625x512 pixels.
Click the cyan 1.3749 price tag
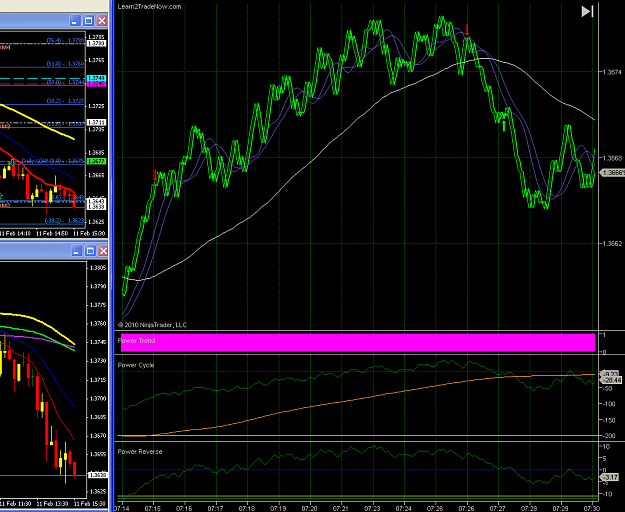click(96, 78)
